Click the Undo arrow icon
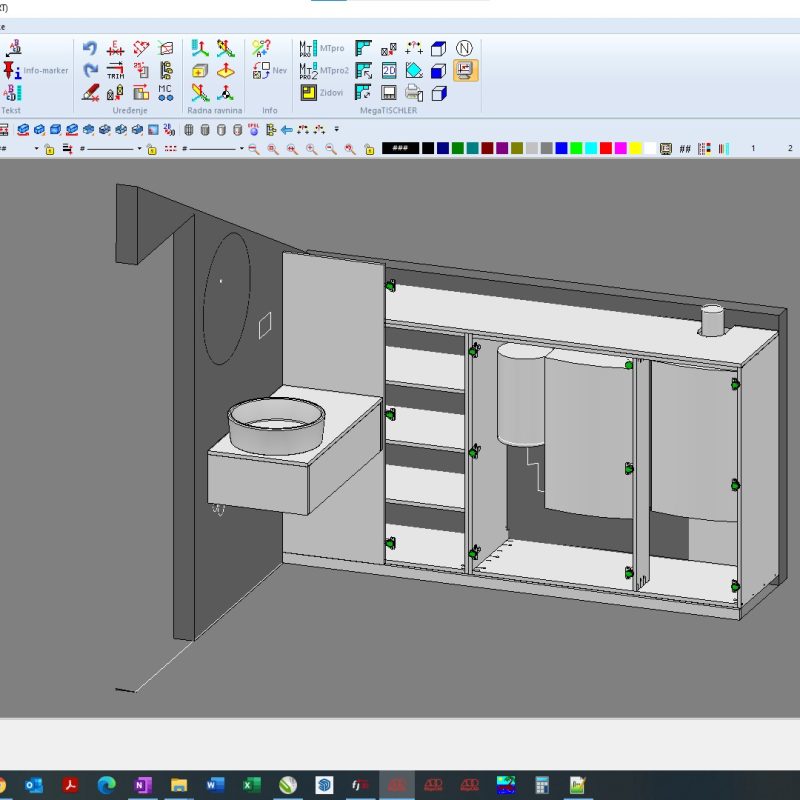800x800 pixels. 90,48
